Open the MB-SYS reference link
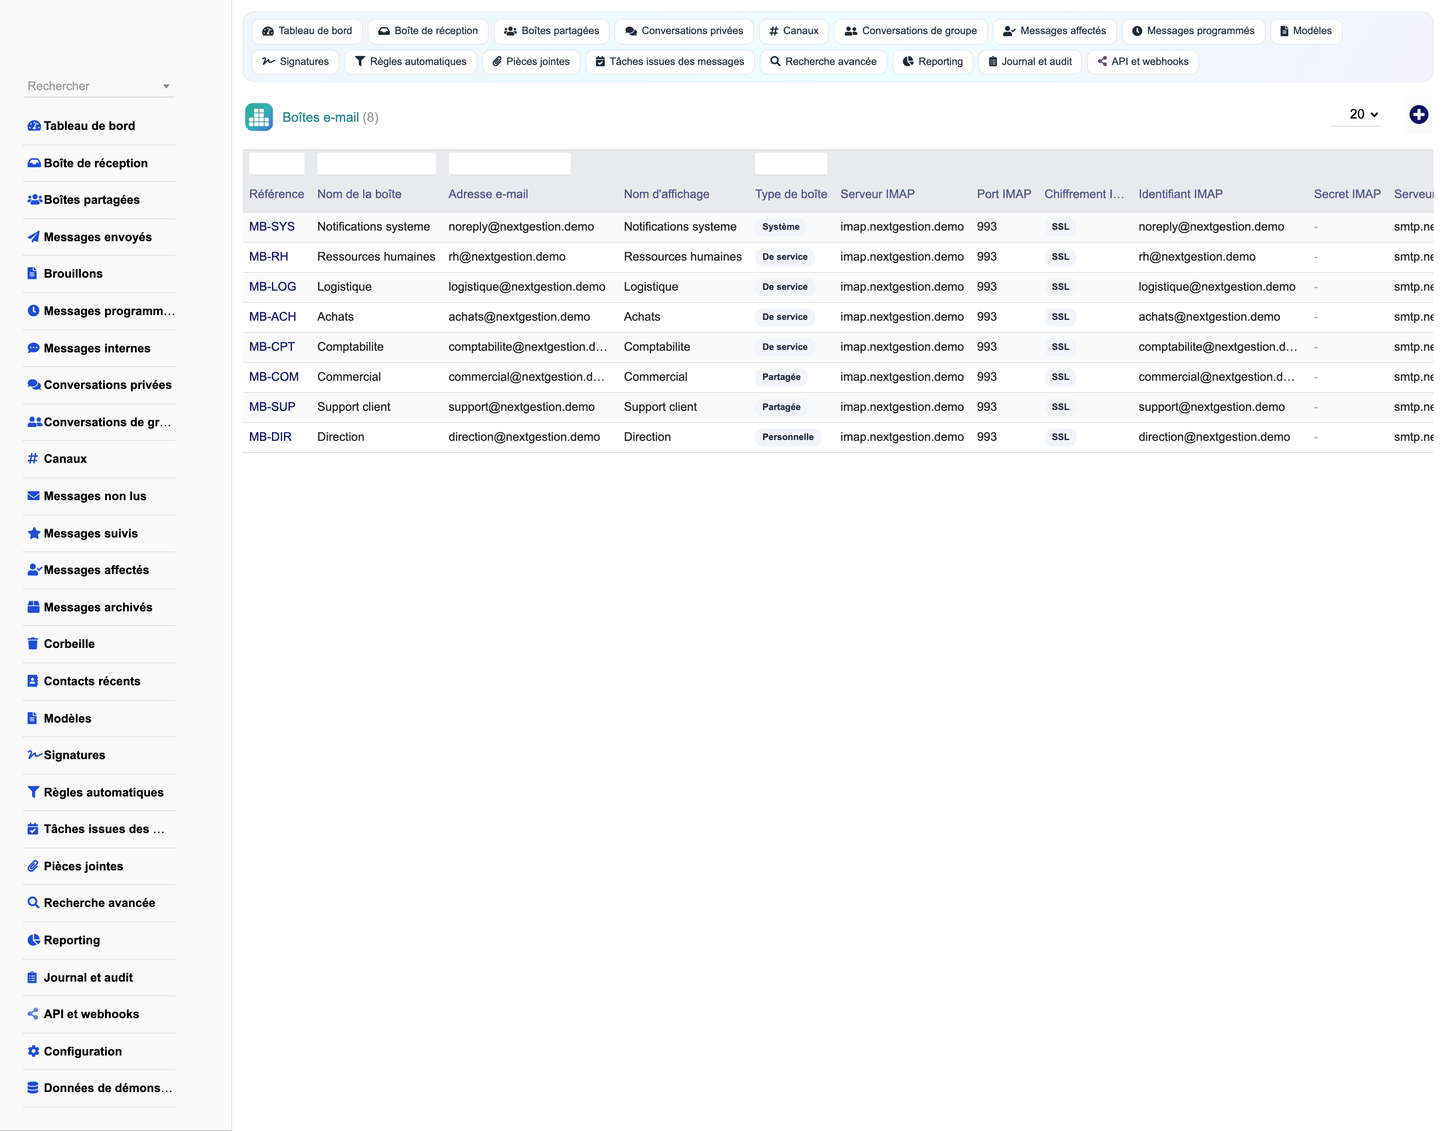Screen dimensions: 1445x1131 [272, 227]
